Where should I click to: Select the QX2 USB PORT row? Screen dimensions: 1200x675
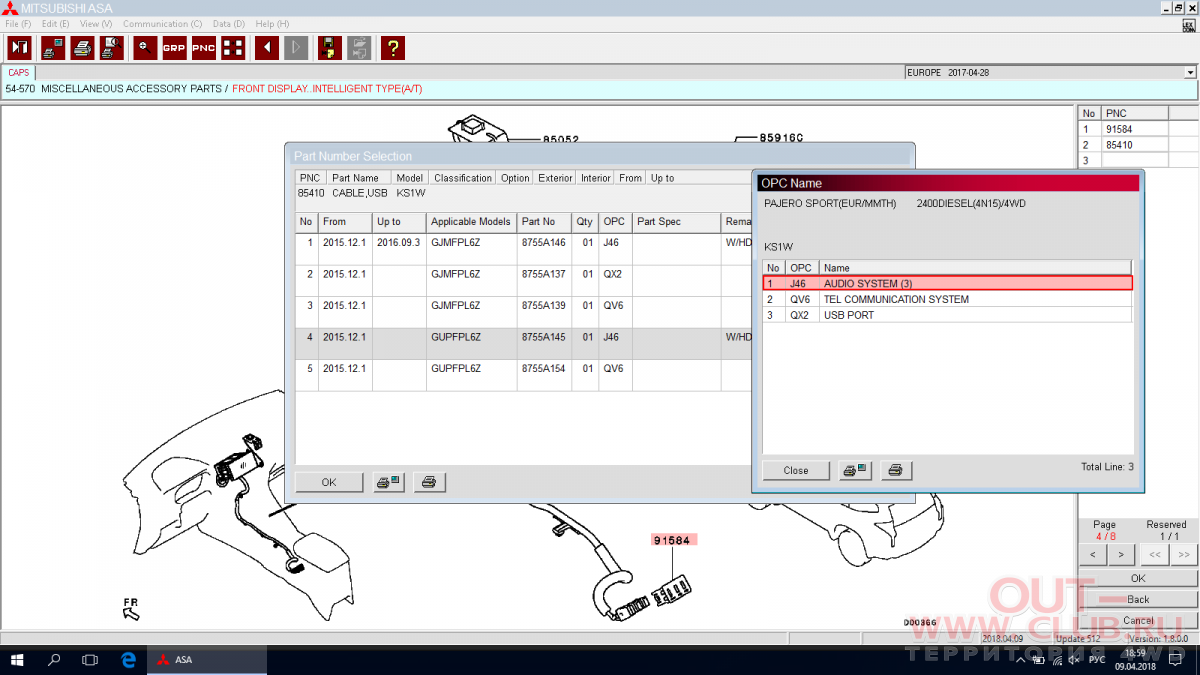947,315
